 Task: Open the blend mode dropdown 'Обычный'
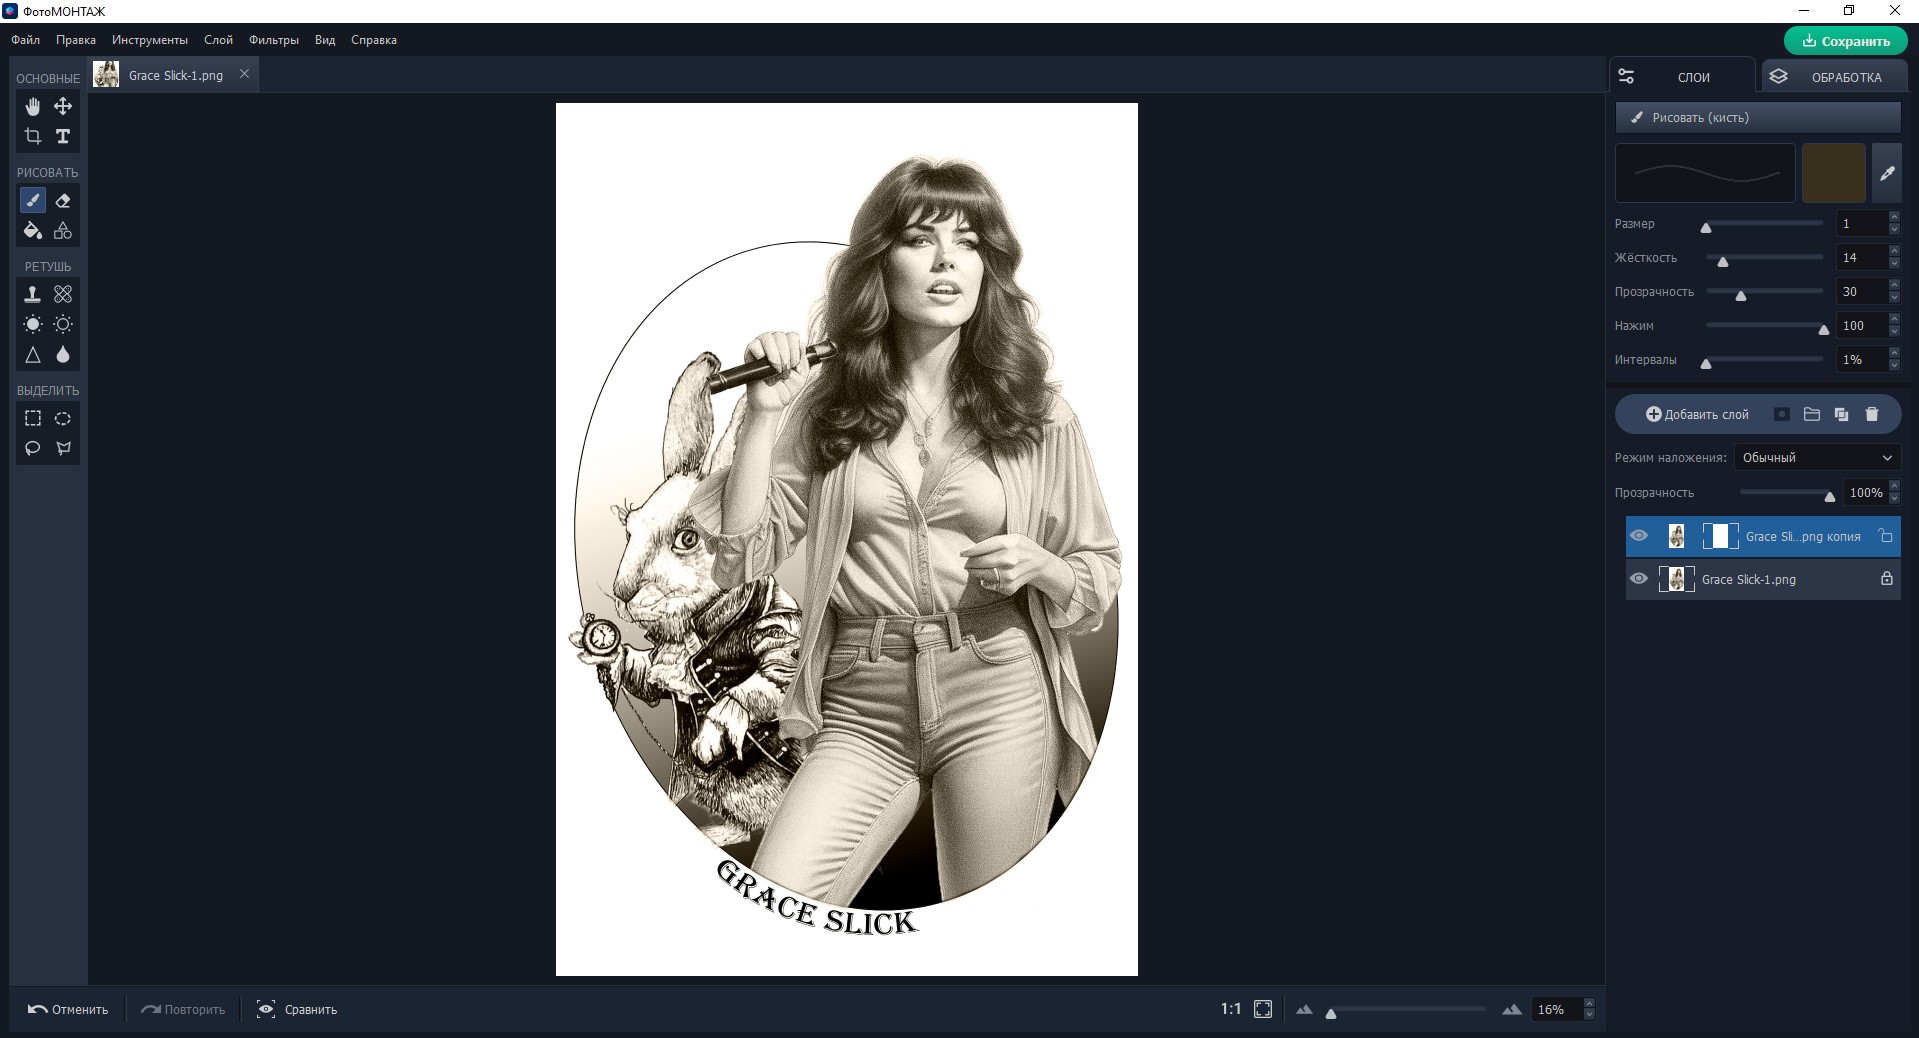(x=1816, y=458)
